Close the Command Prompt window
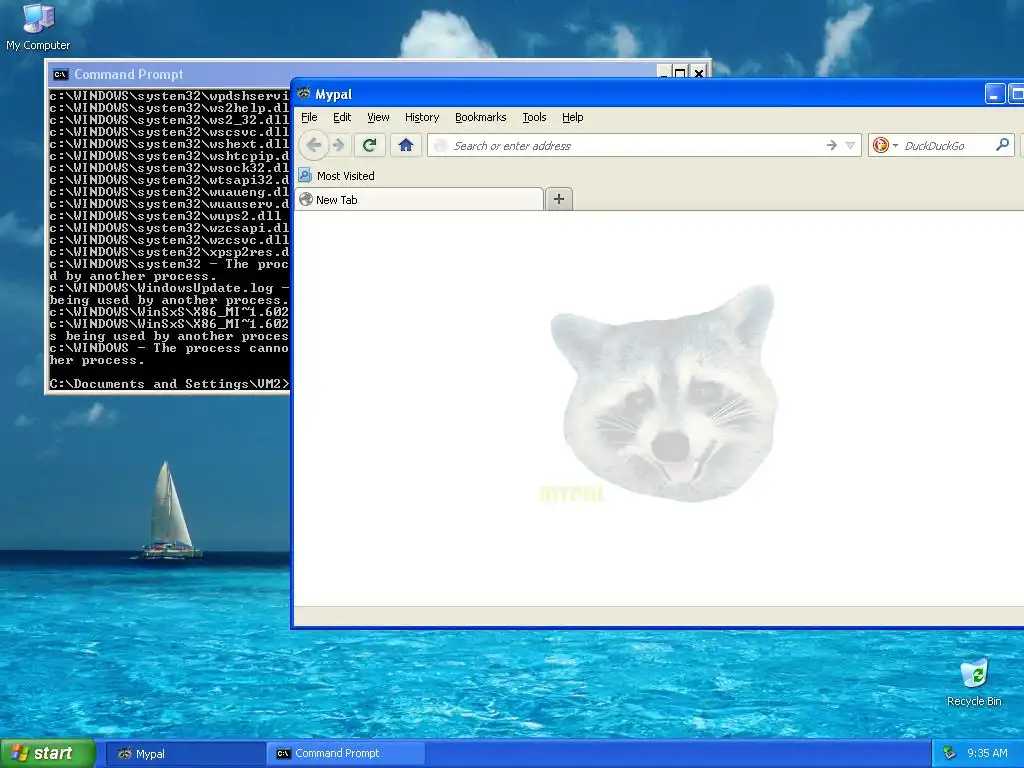 point(699,72)
